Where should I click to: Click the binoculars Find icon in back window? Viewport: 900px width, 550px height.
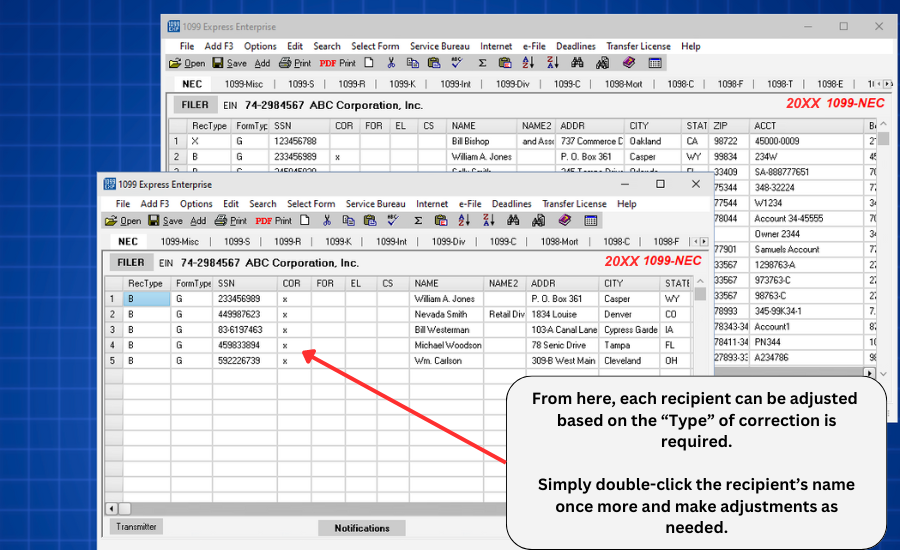[x=576, y=63]
